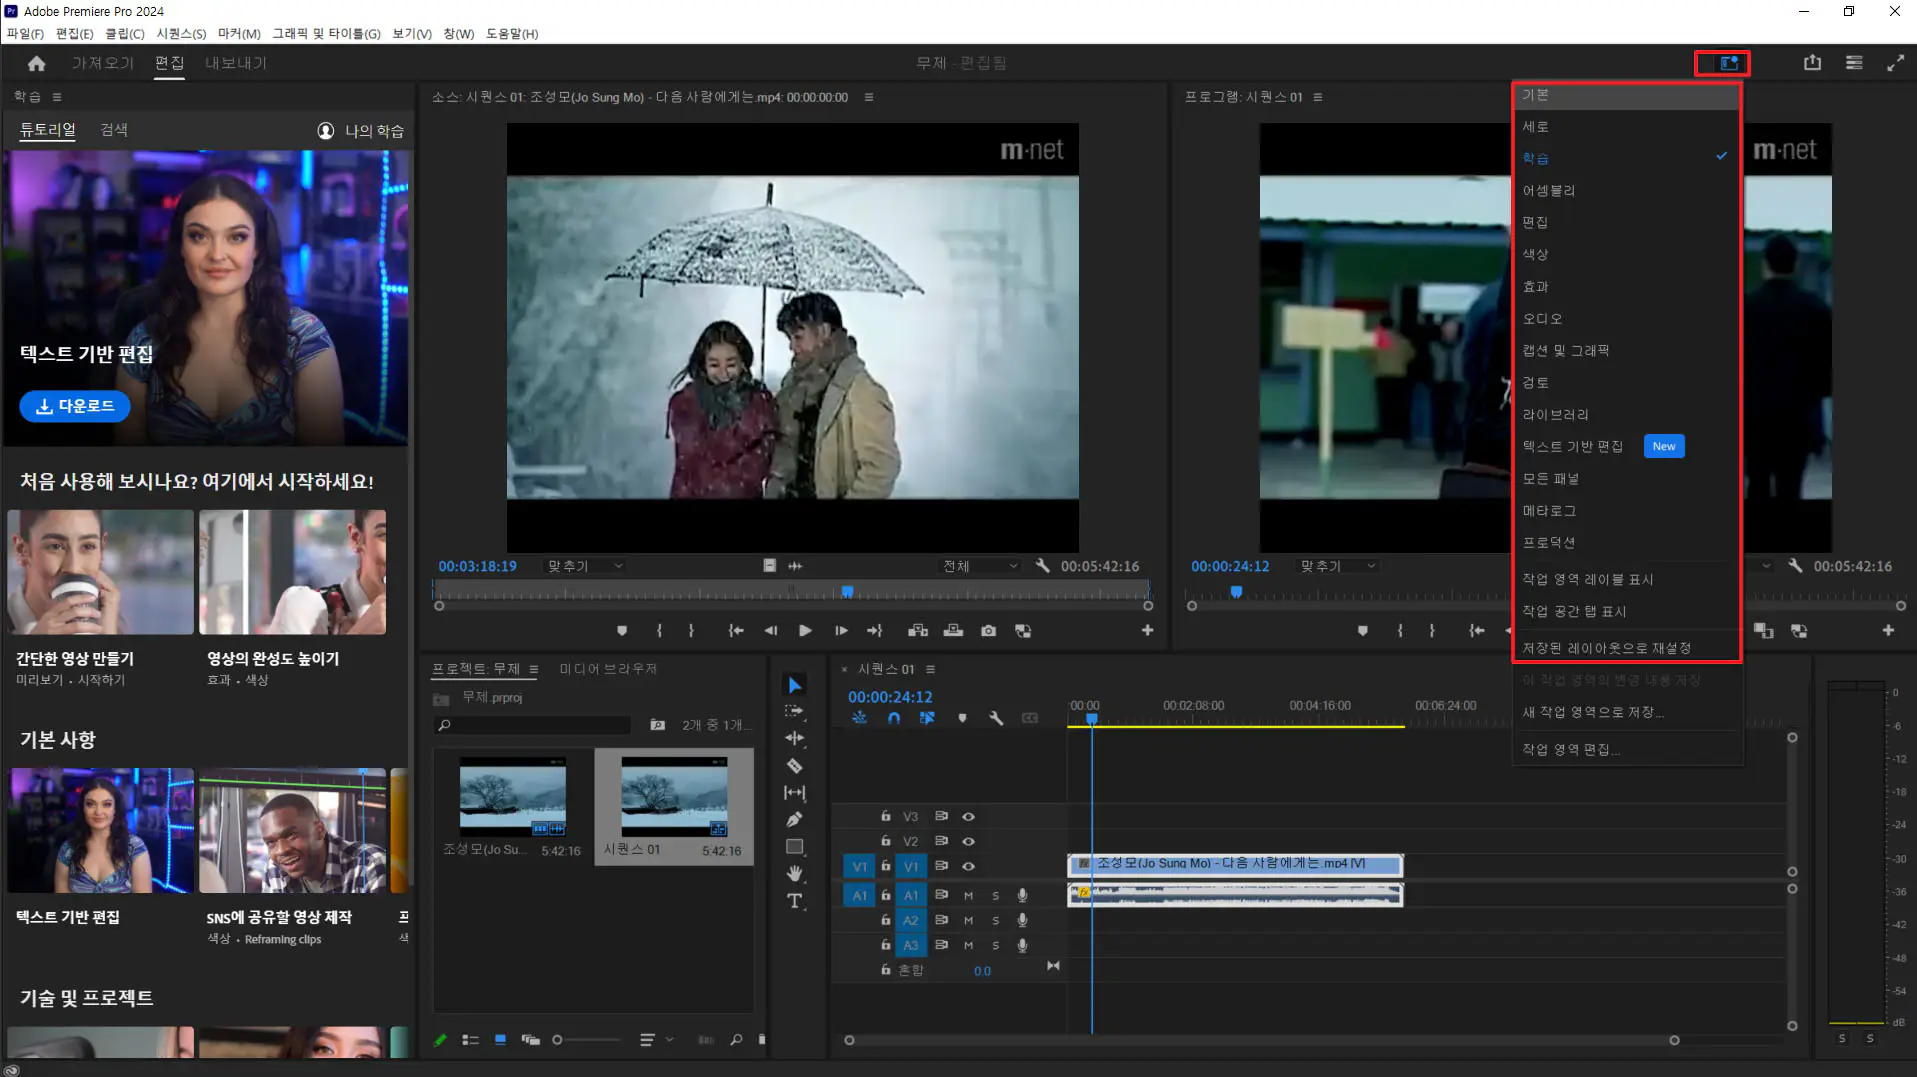The width and height of the screenshot is (1917, 1077).
Task: Add marker in Source monitor
Action: coord(622,631)
